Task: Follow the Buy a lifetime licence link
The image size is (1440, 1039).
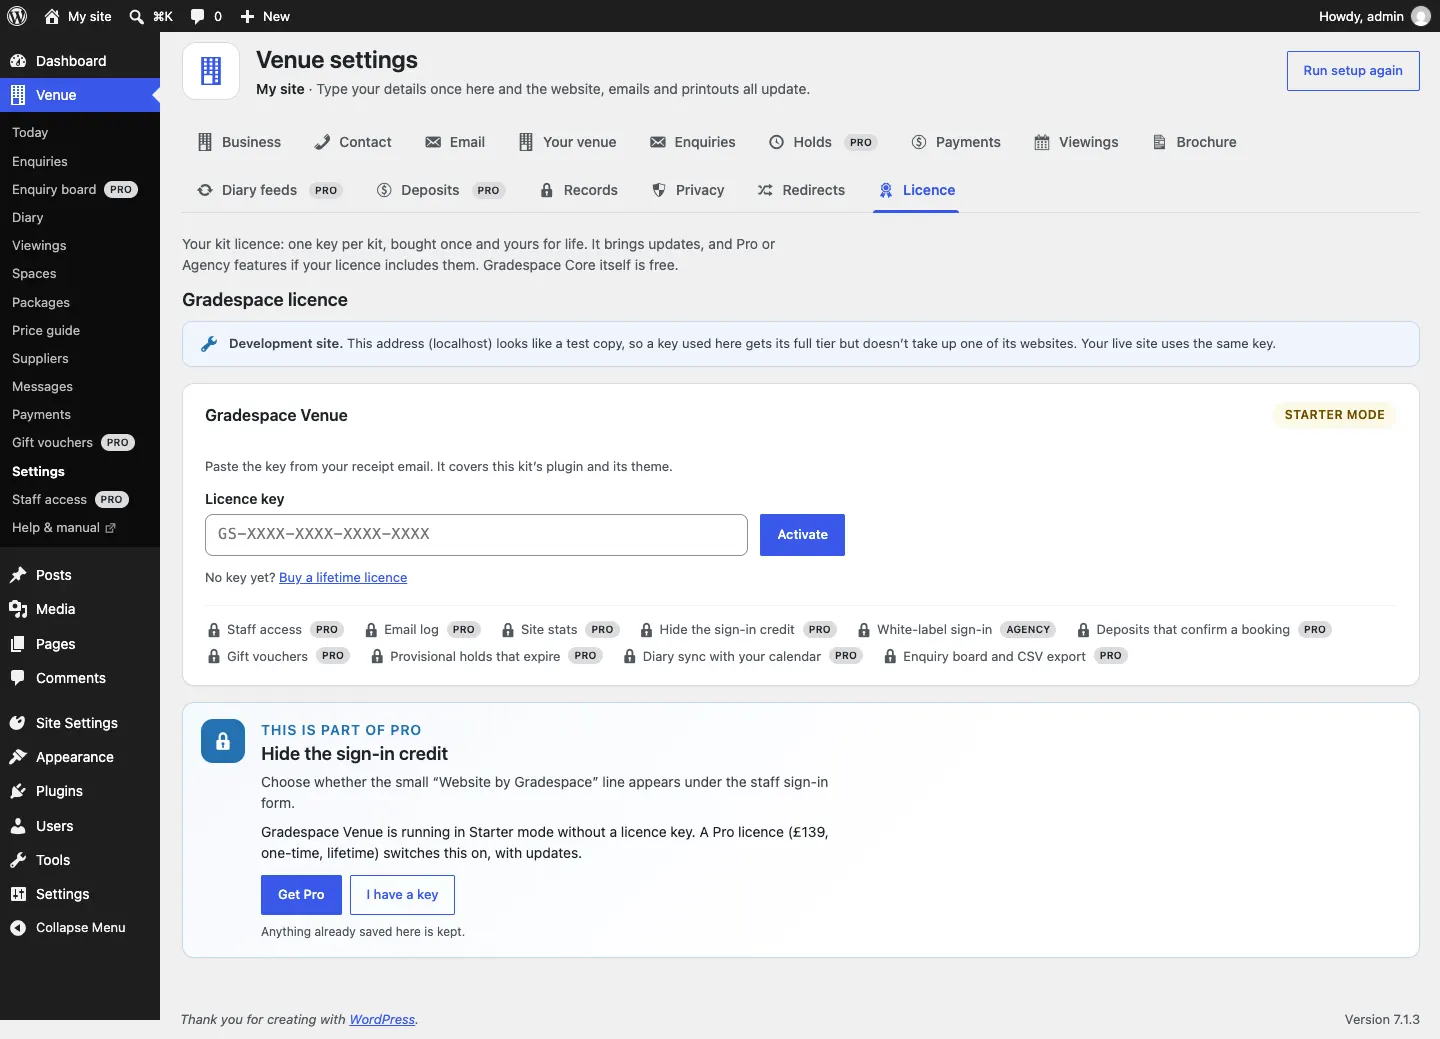Action: pos(343,578)
